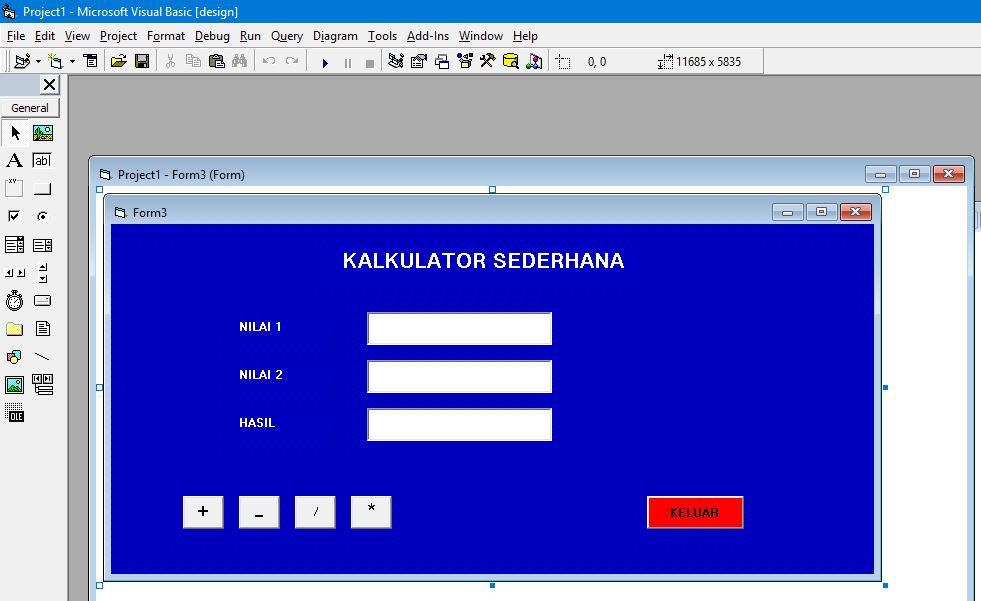This screenshot has height=601, width=981.
Task: Select the Label control from the toolbox
Action: point(14,160)
